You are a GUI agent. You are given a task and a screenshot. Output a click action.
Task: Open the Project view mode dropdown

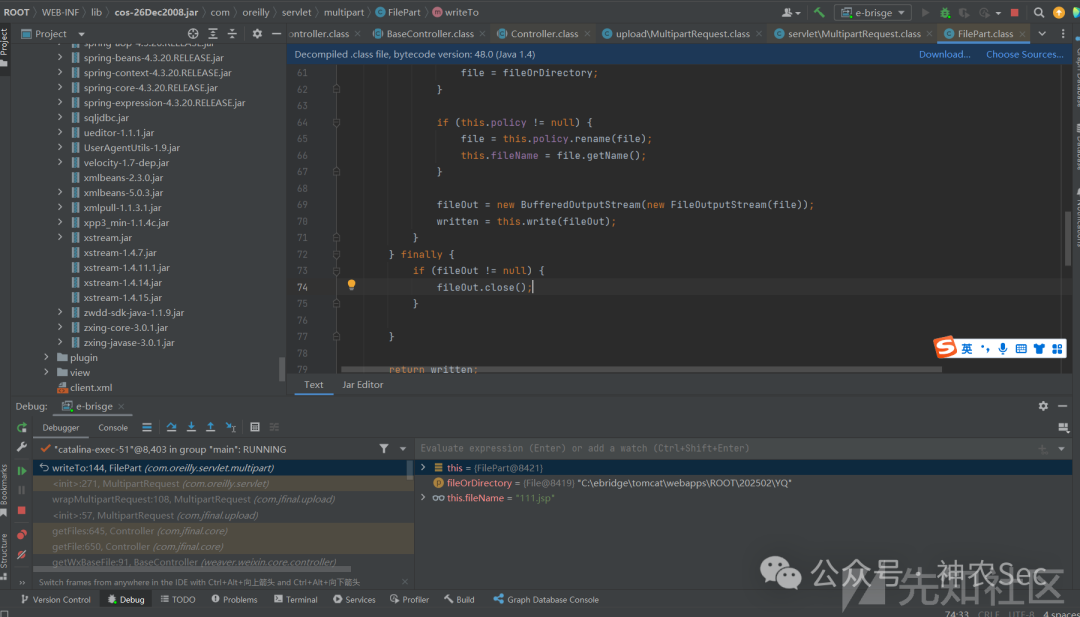[x=81, y=34]
